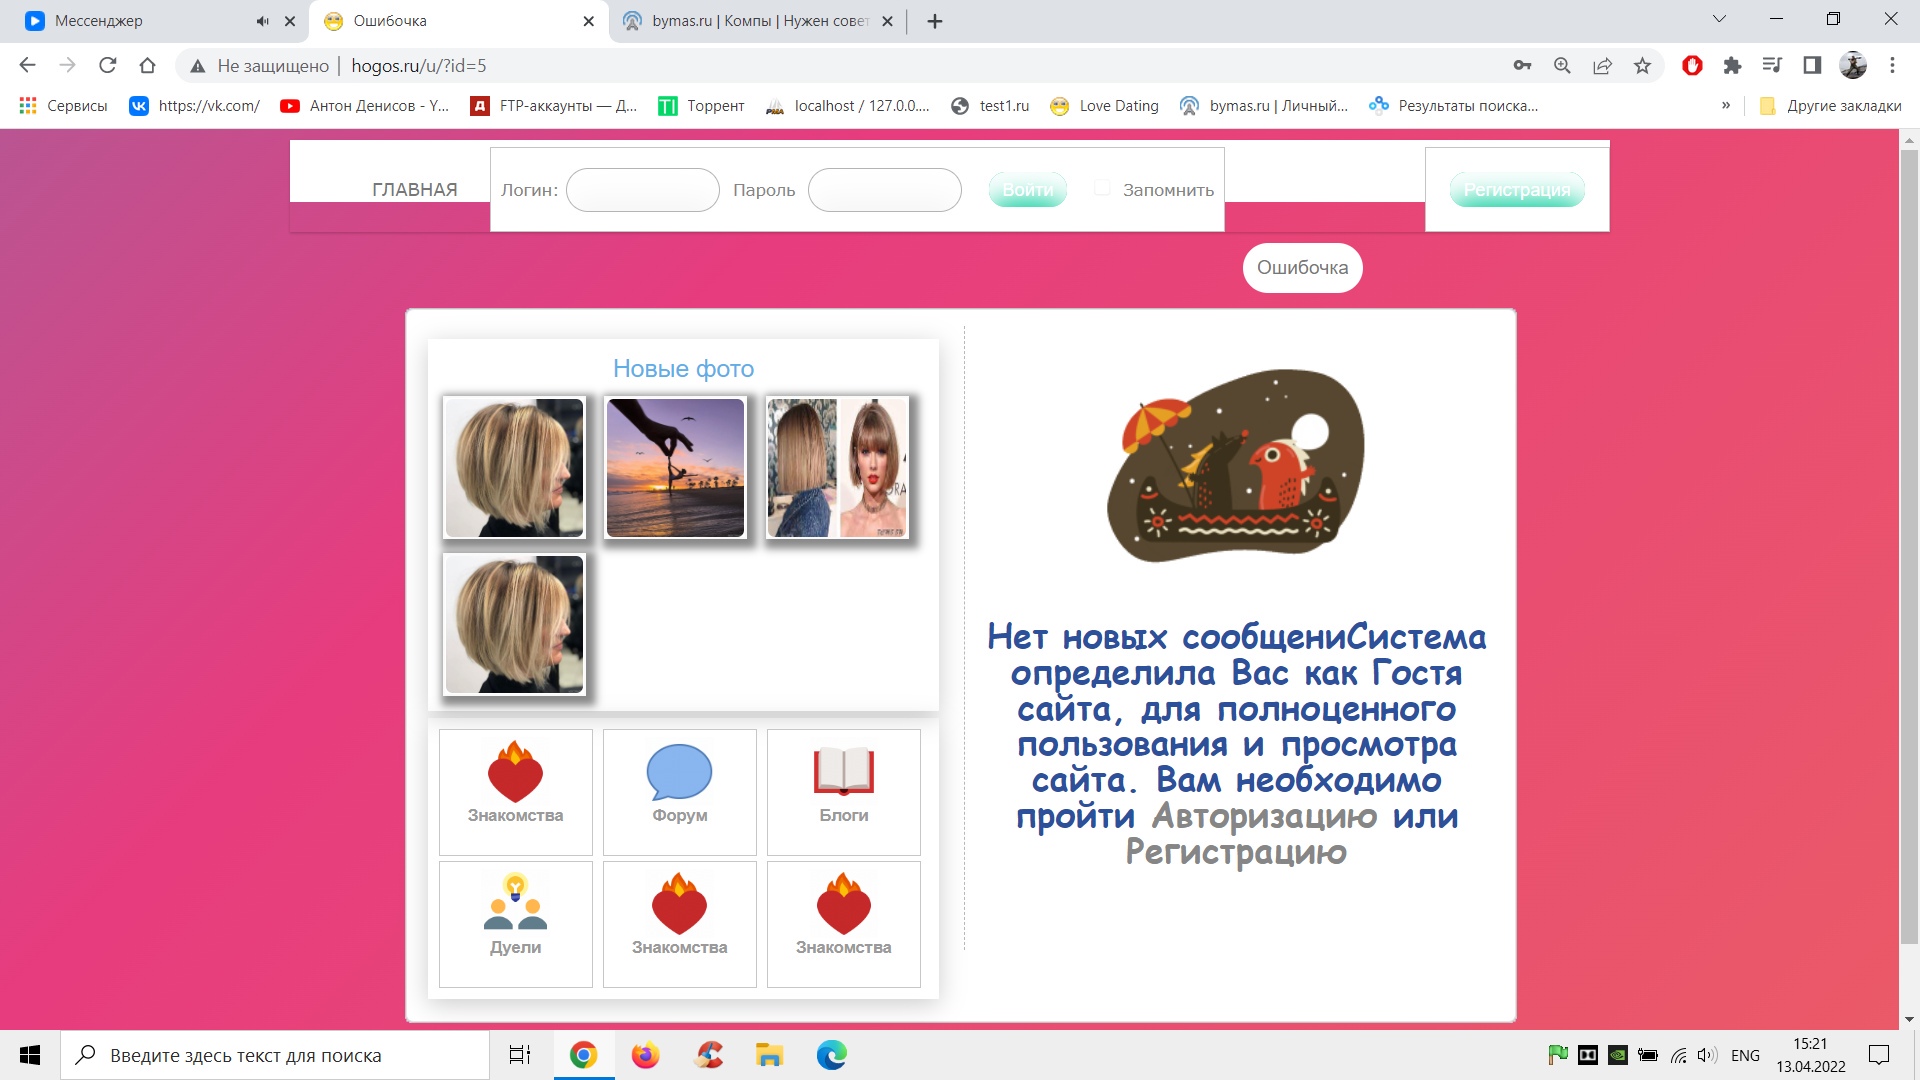1920x1080 pixels.
Task: Open the Chrome three-dot menu
Action: [1892, 66]
